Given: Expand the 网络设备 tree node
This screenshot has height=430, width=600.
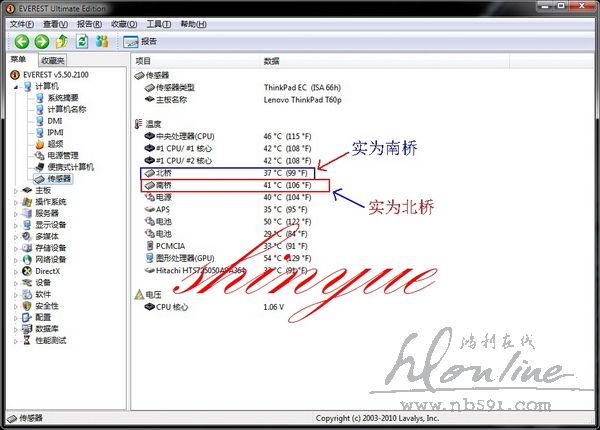Looking at the screenshot, I should pyautogui.click(x=16, y=260).
